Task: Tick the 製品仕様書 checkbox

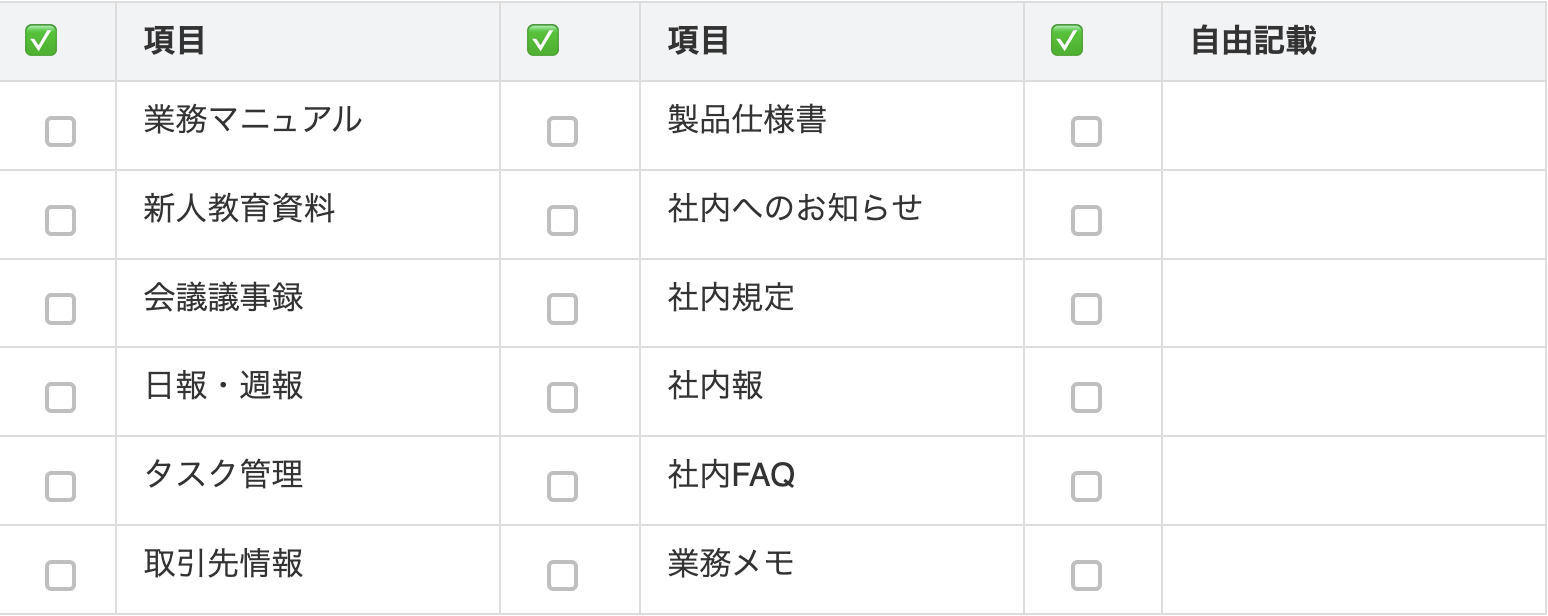Action: tap(562, 131)
